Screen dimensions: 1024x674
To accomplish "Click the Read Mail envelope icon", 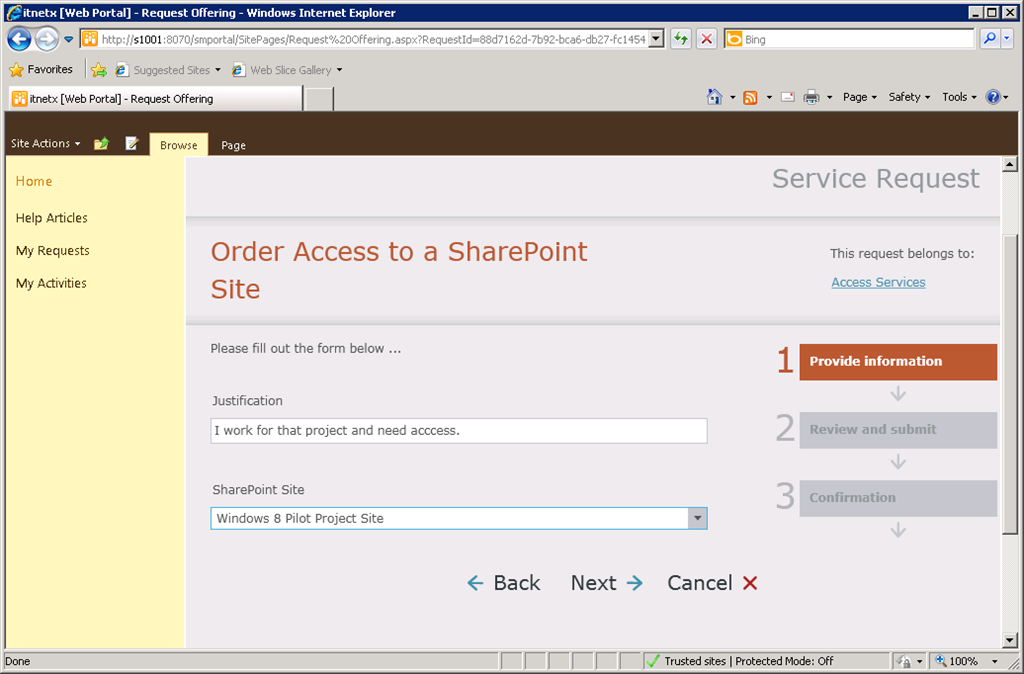I will [788, 97].
